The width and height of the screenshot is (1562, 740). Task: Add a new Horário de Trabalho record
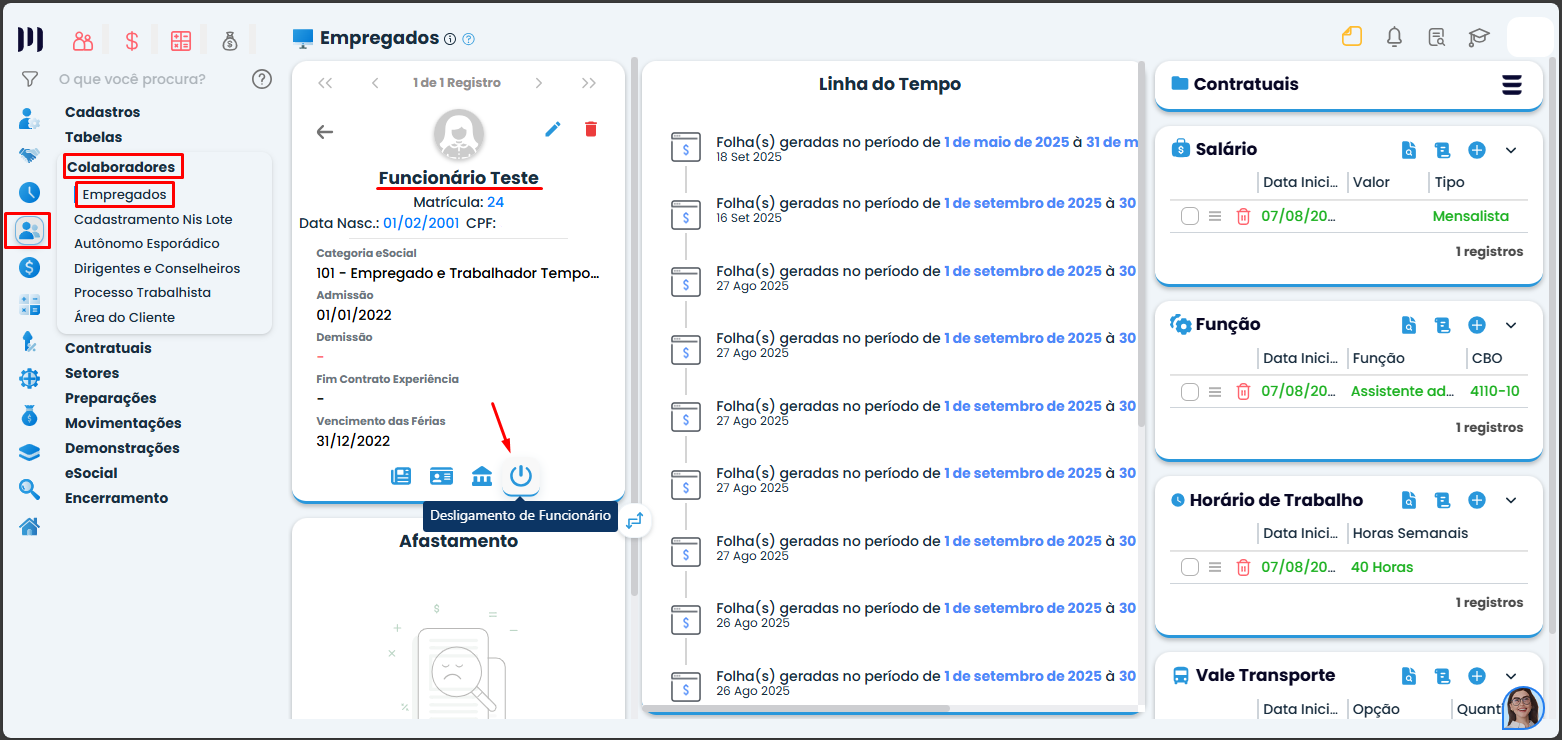coord(1477,500)
